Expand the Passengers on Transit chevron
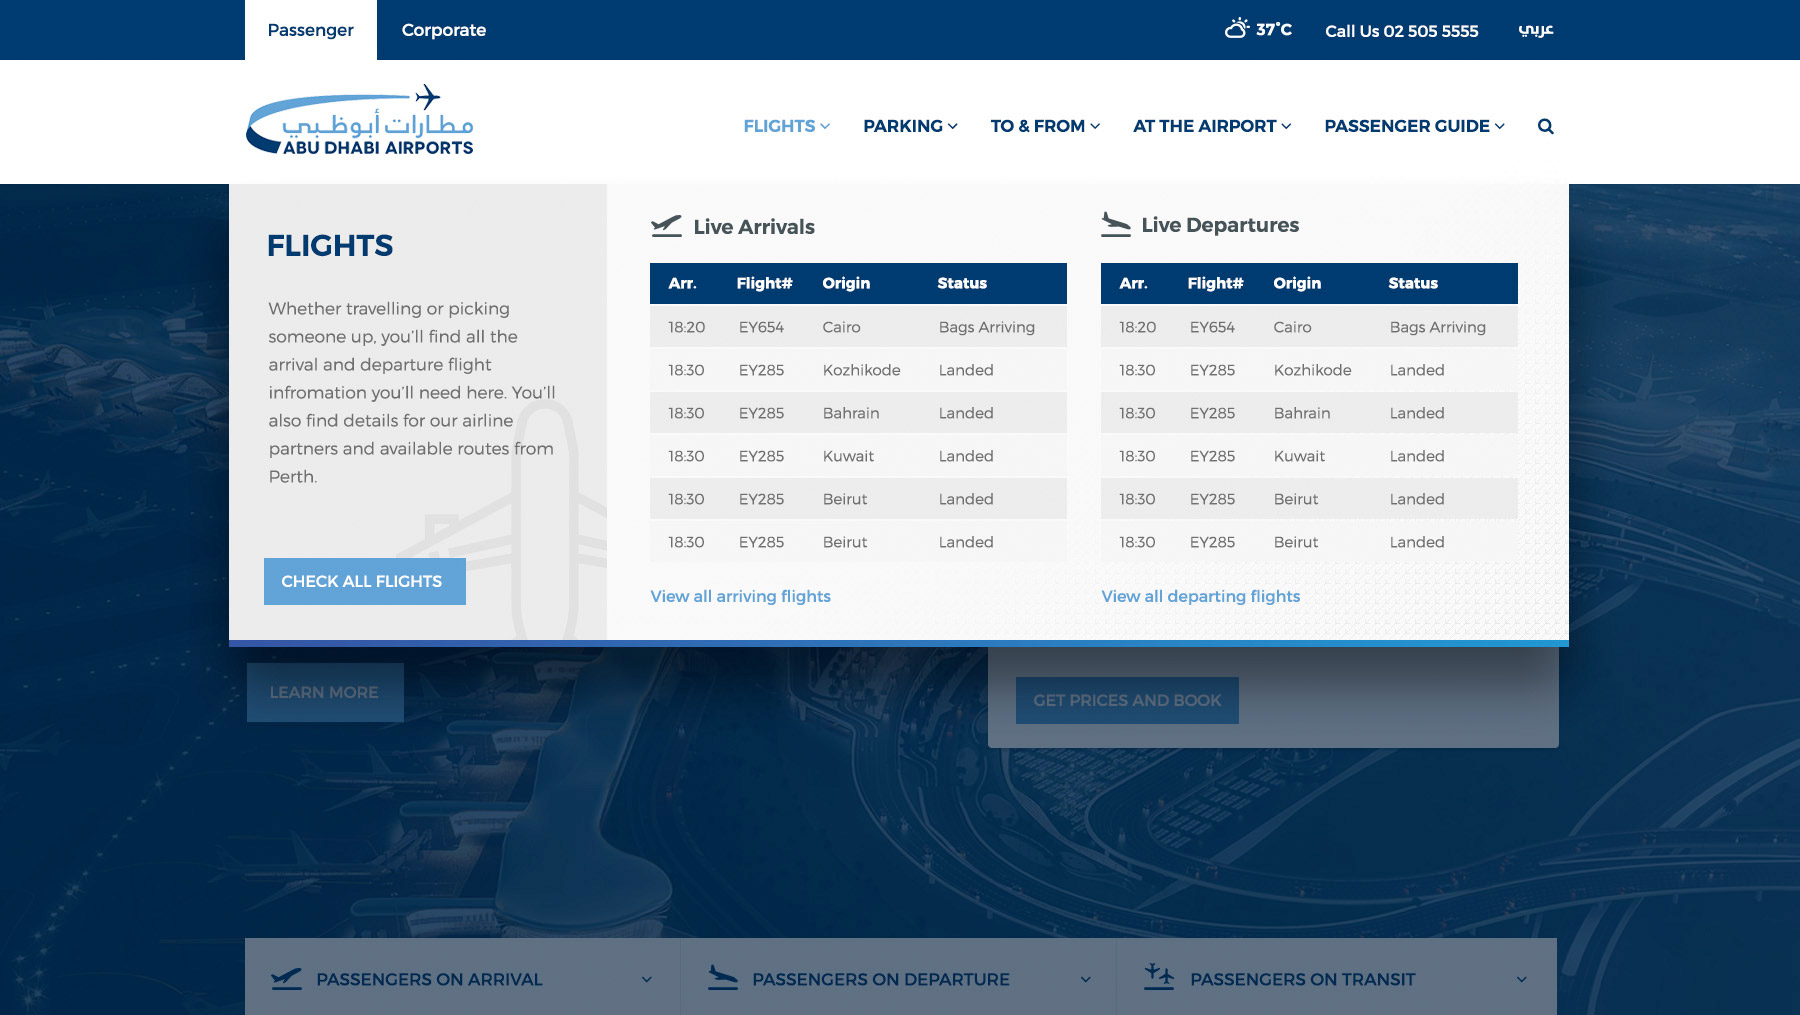 point(1521,980)
